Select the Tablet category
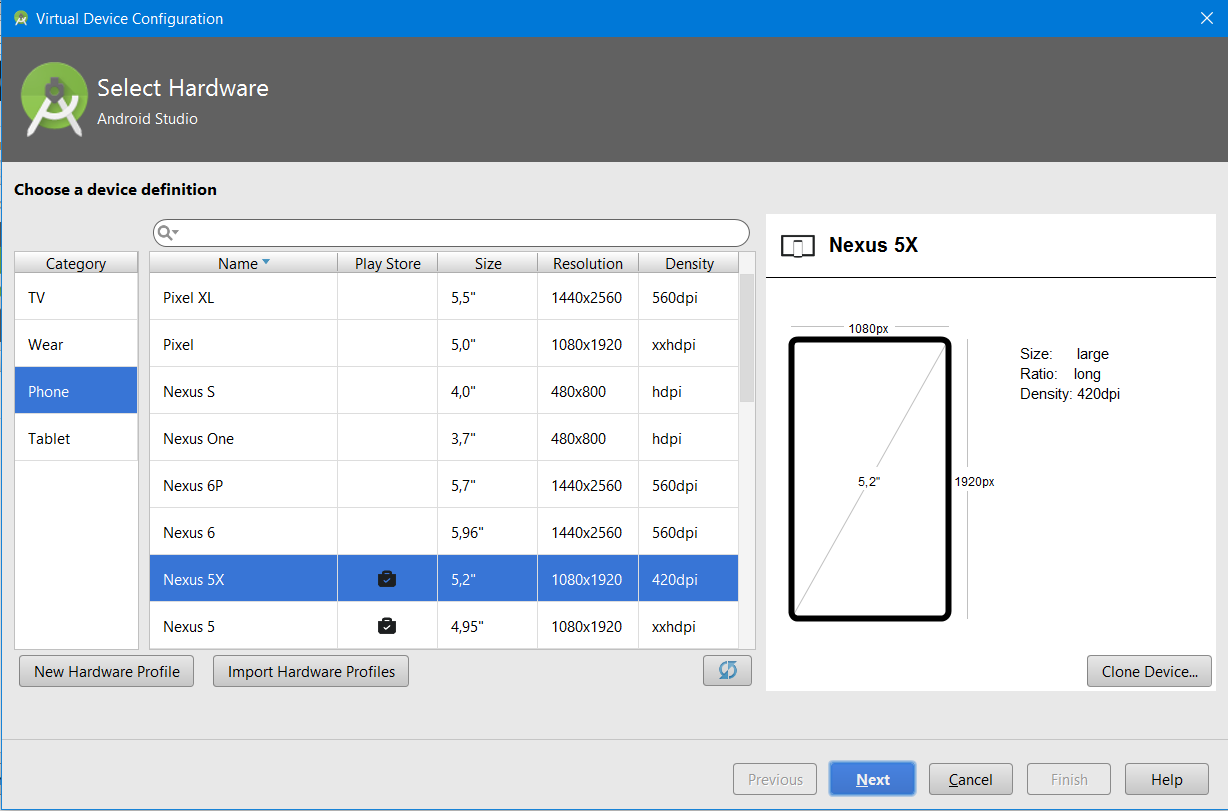 click(x=76, y=438)
